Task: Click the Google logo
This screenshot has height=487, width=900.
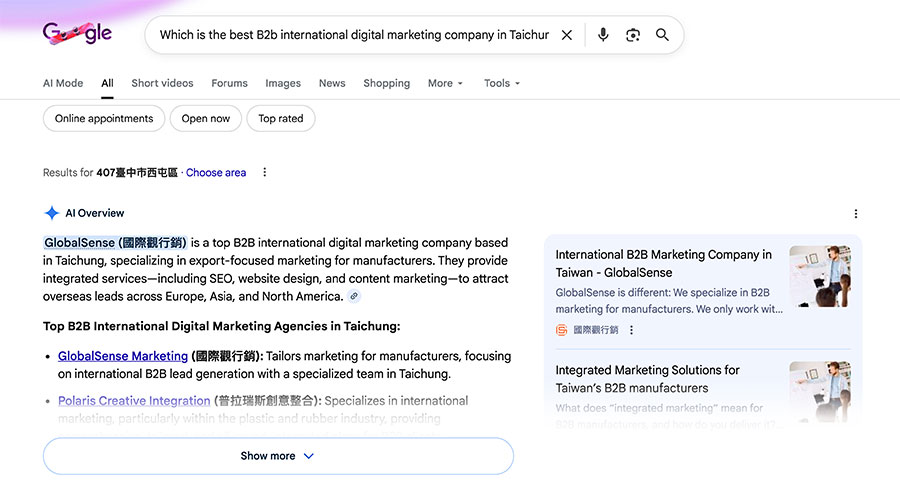Action: pyautogui.click(x=77, y=33)
